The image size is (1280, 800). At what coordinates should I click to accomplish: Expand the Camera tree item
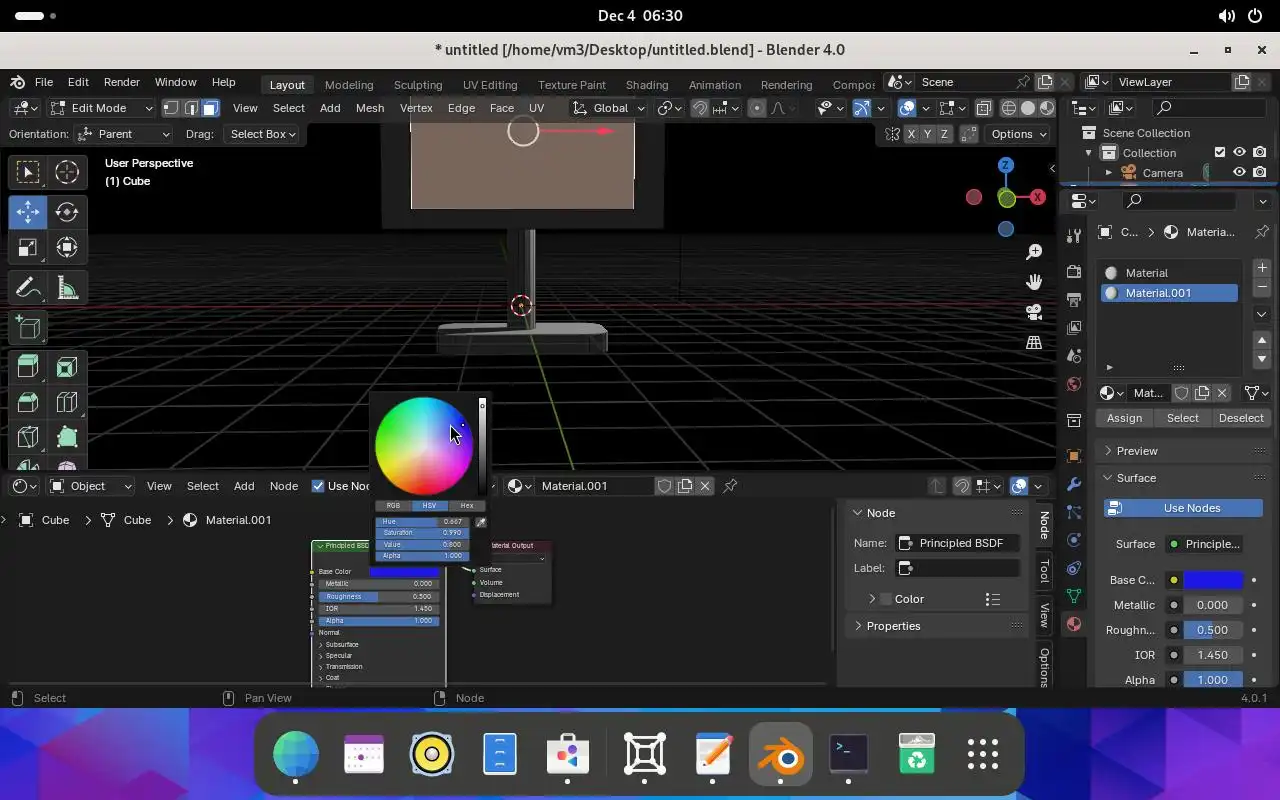1108,173
